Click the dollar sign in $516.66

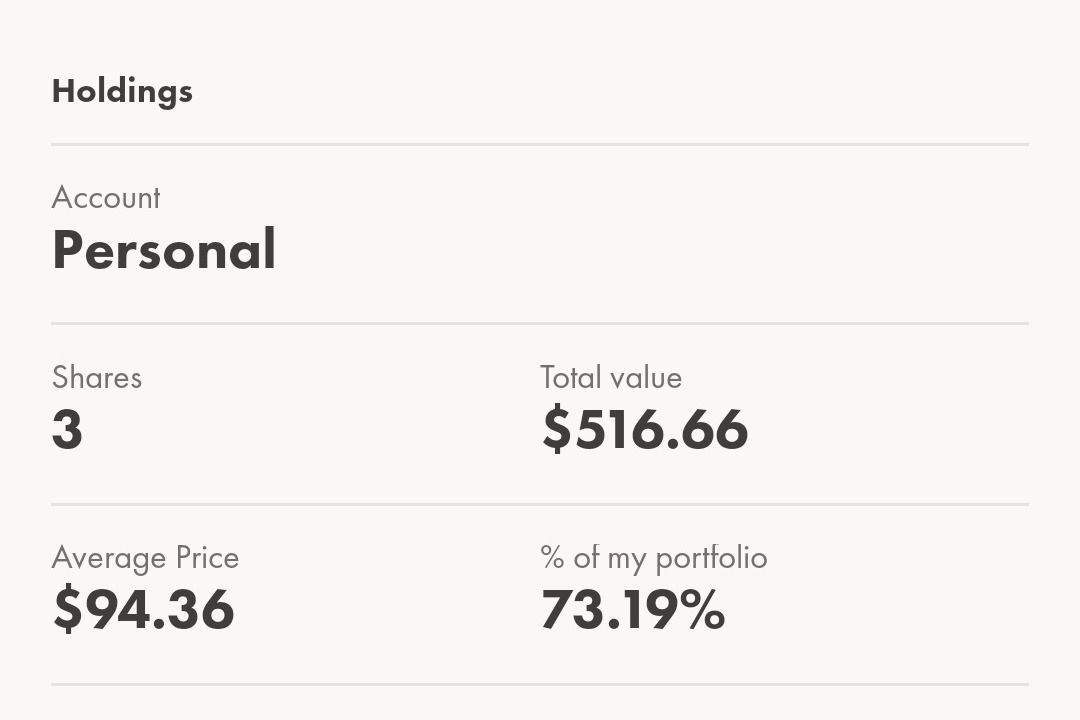pyautogui.click(x=557, y=429)
